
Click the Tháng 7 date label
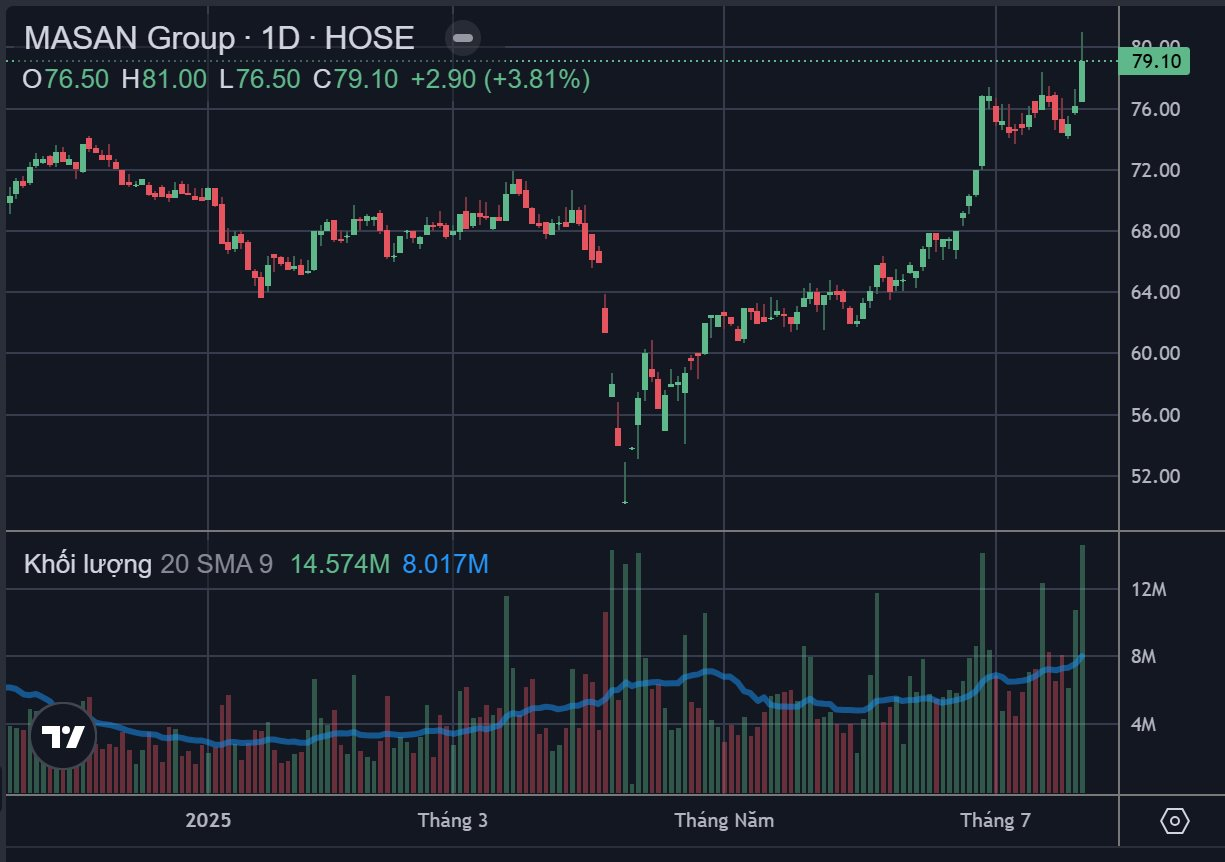tap(995, 821)
